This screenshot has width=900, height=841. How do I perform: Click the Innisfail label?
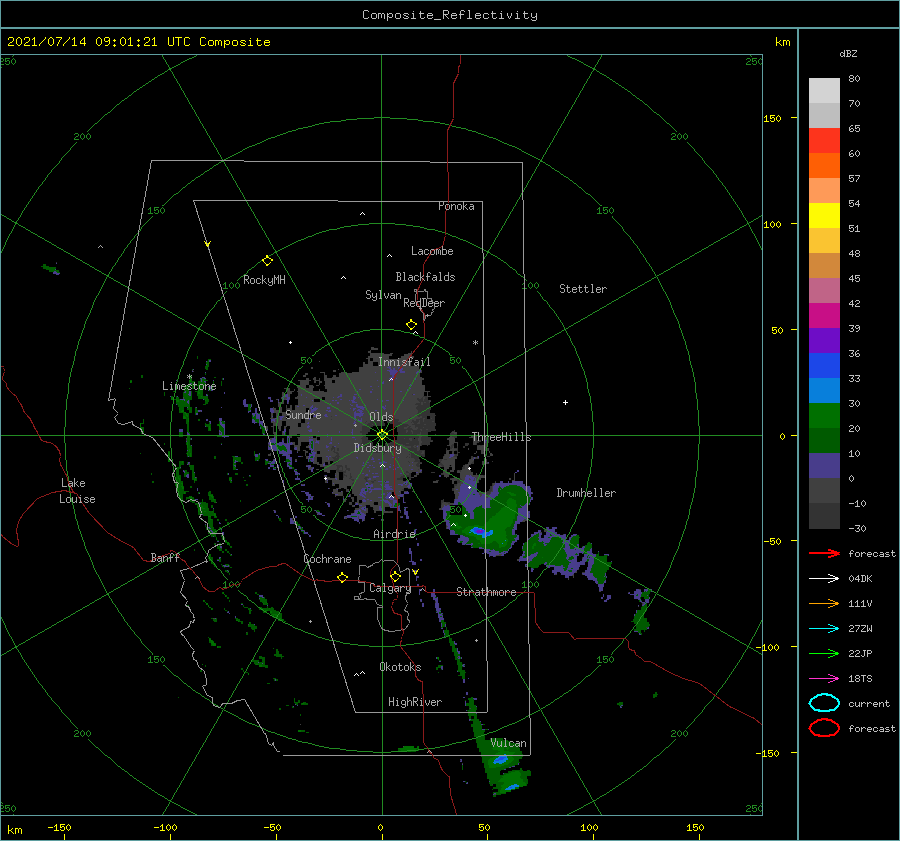tap(404, 362)
